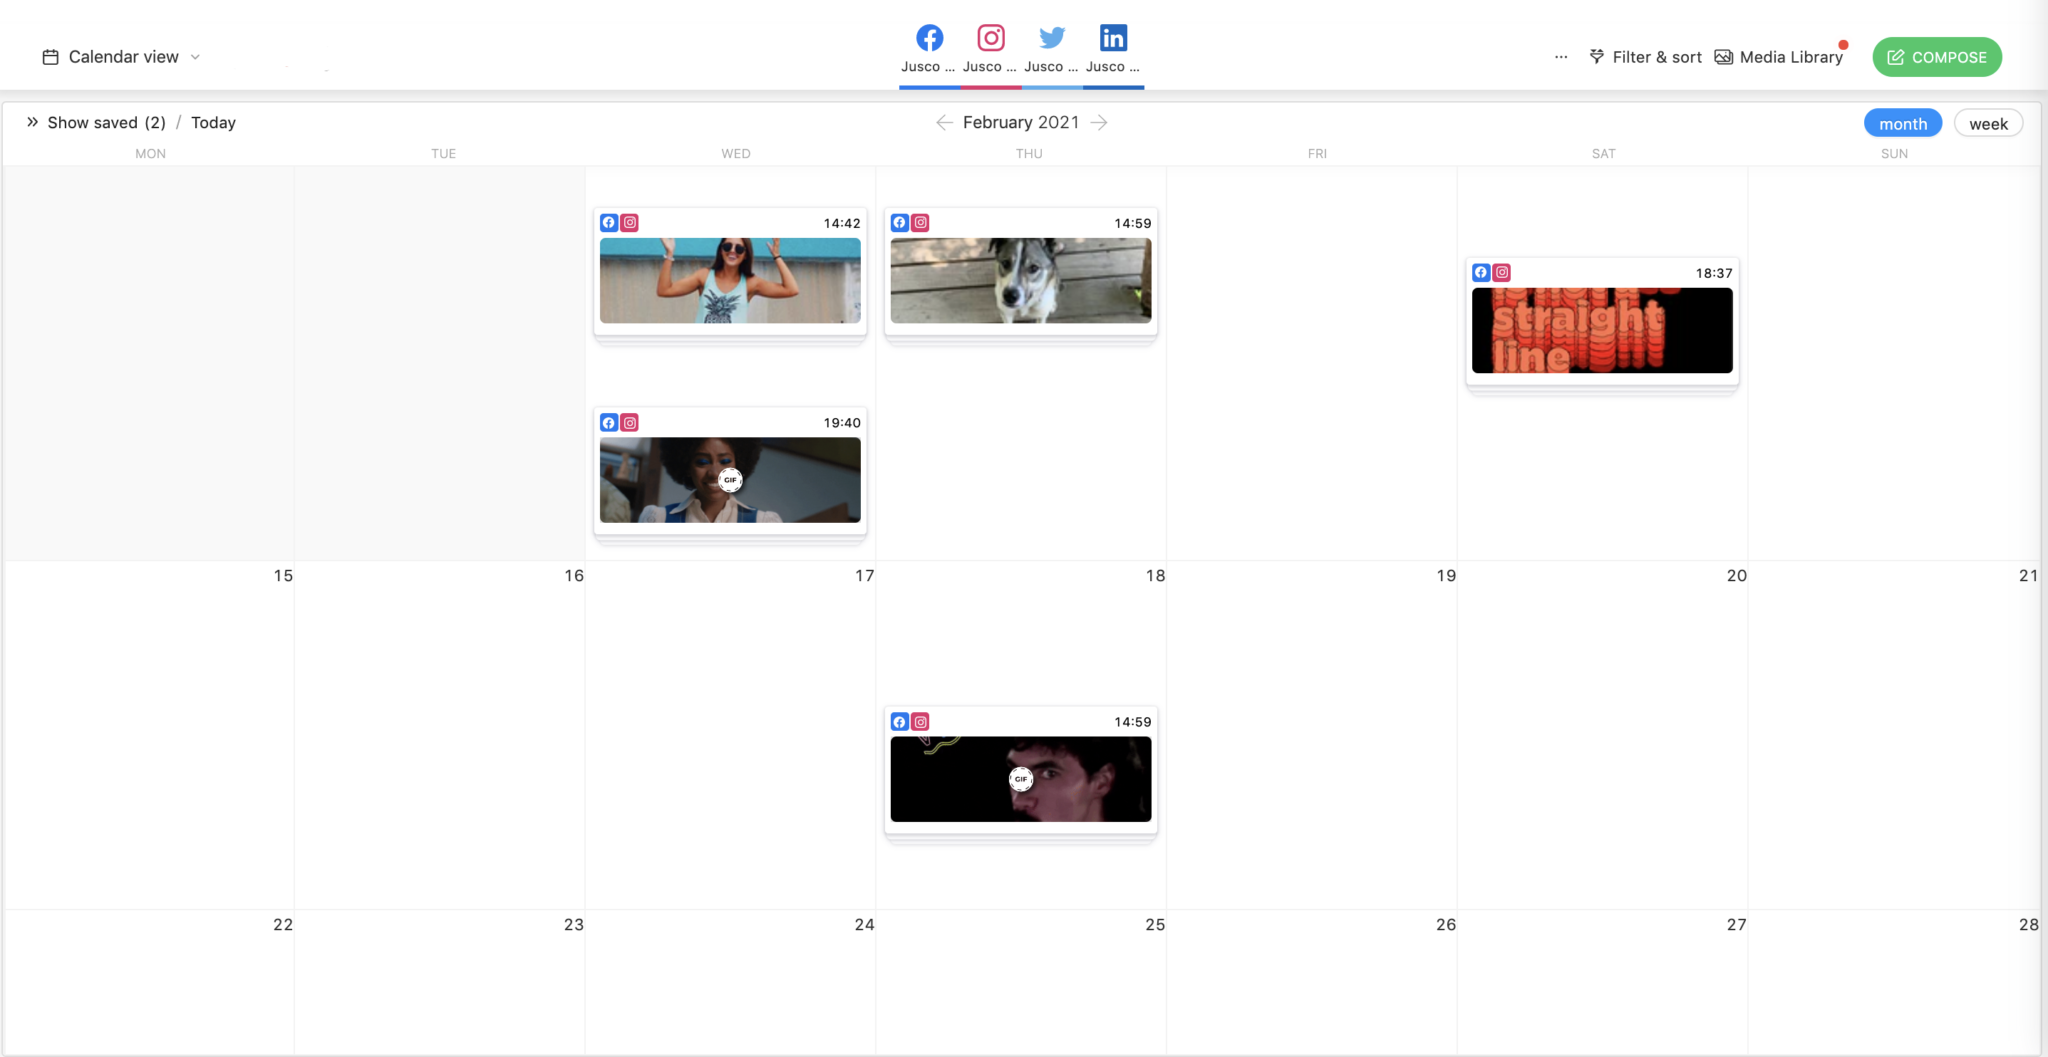Viewport: 2048px width, 1057px height.
Task: Select the Instagram channel icon
Action: coord(991,37)
